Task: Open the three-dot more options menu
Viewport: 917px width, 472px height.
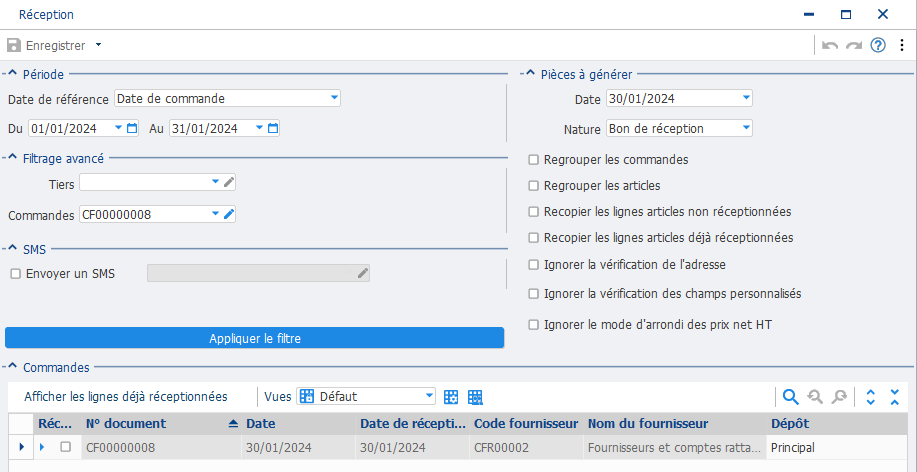Action: point(901,45)
